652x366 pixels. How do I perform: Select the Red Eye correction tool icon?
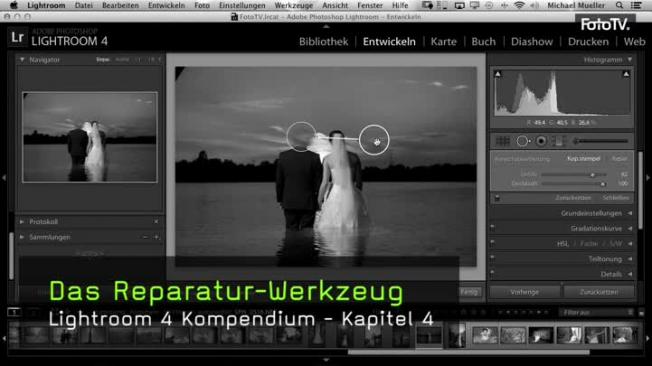pyautogui.click(x=541, y=141)
